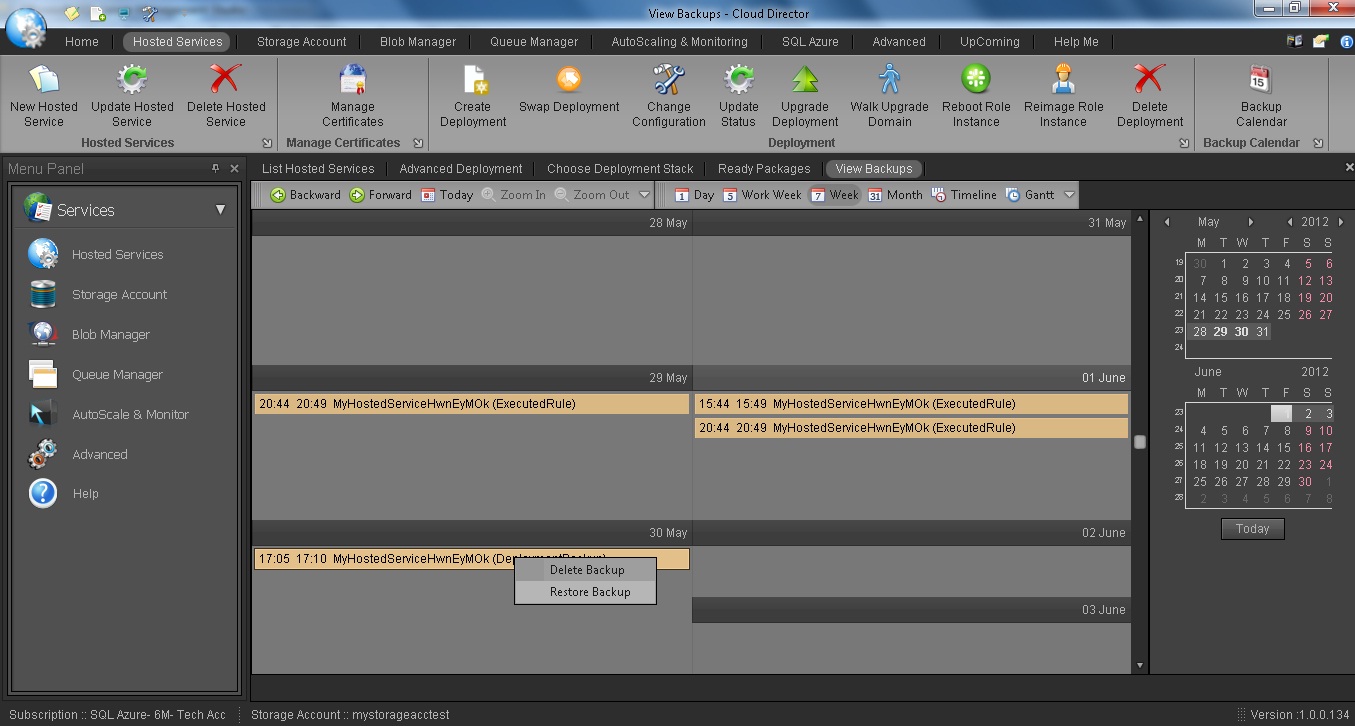Expand the Services panel dropdown arrow
This screenshot has width=1355, height=726.
coord(220,210)
